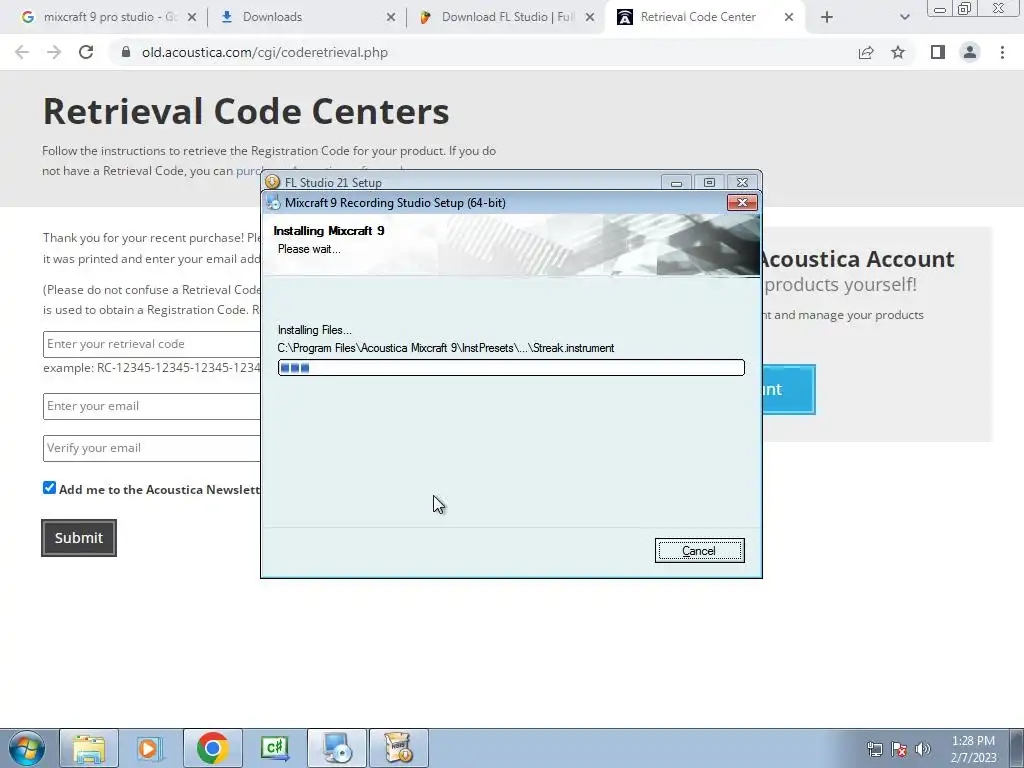This screenshot has height=768, width=1024.
Task: Click the Retrieval Code Centers heading
Action: tap(246, 111)
